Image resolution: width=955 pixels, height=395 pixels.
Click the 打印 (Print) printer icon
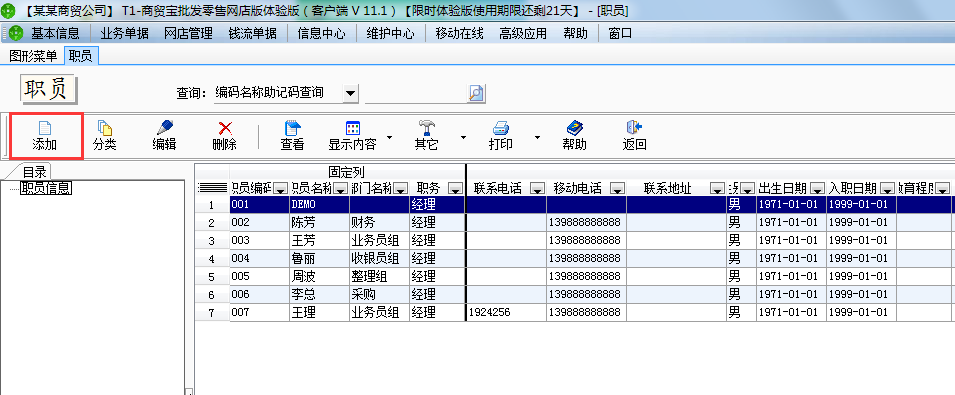coord(501,128)
